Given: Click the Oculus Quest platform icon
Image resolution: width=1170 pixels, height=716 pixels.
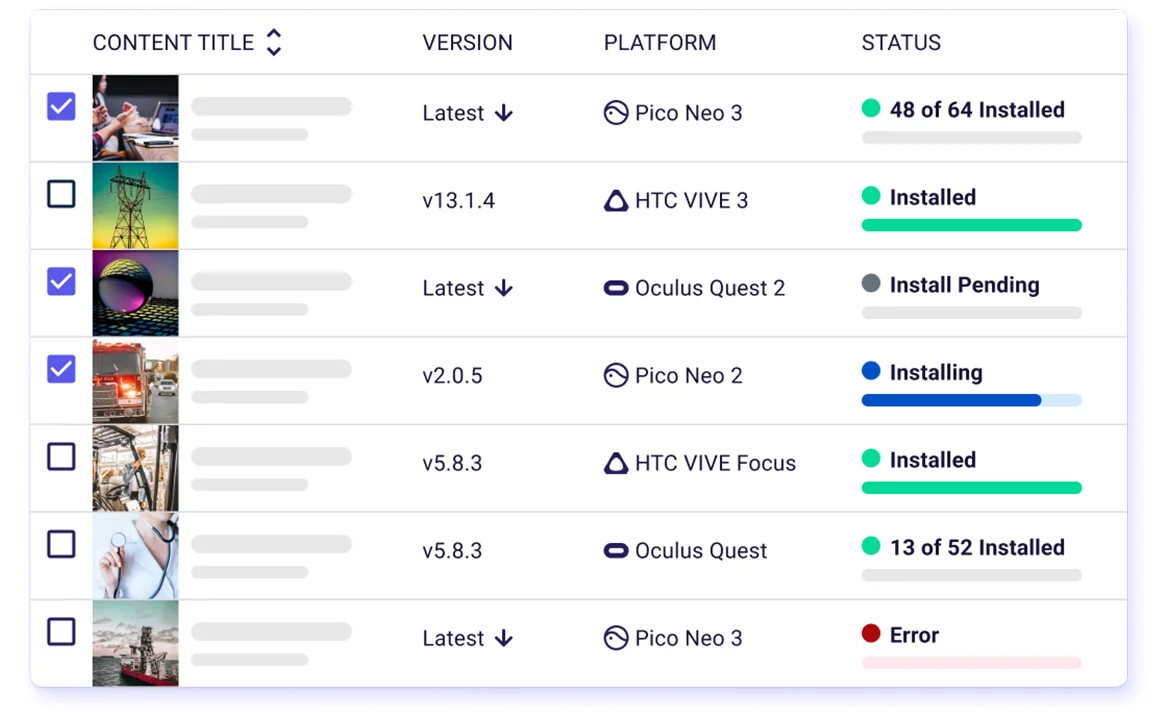Looking at the screenshot, I should coord(616,550).
